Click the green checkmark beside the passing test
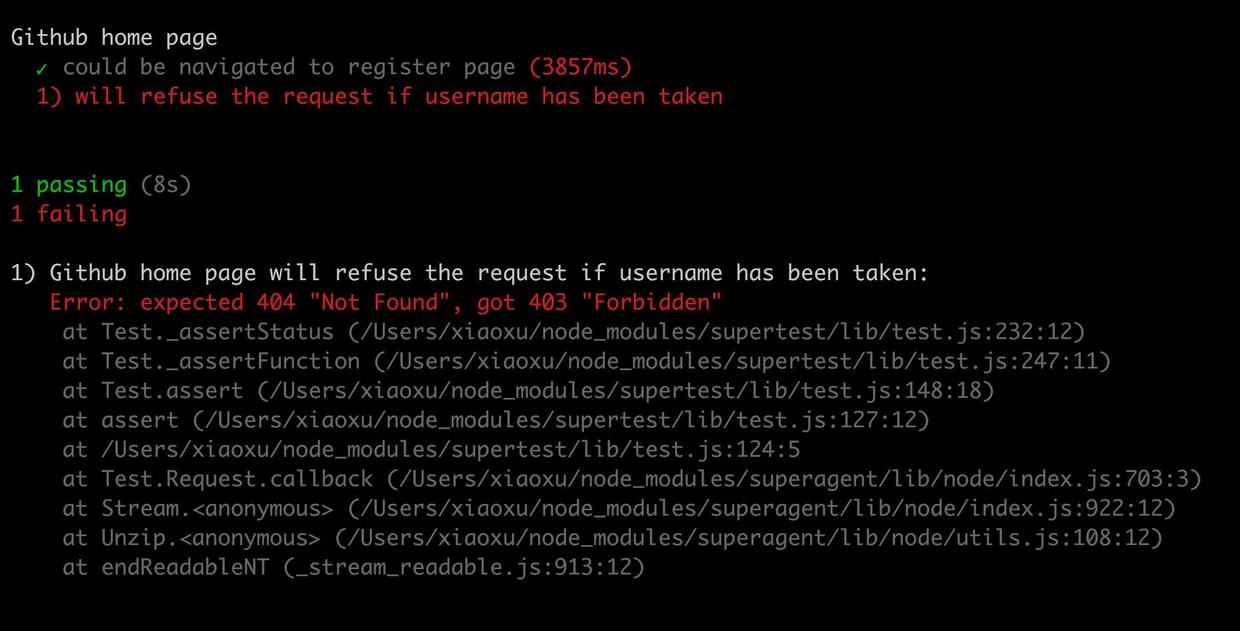Screen dimensions: 1240x631 [42, 68]
